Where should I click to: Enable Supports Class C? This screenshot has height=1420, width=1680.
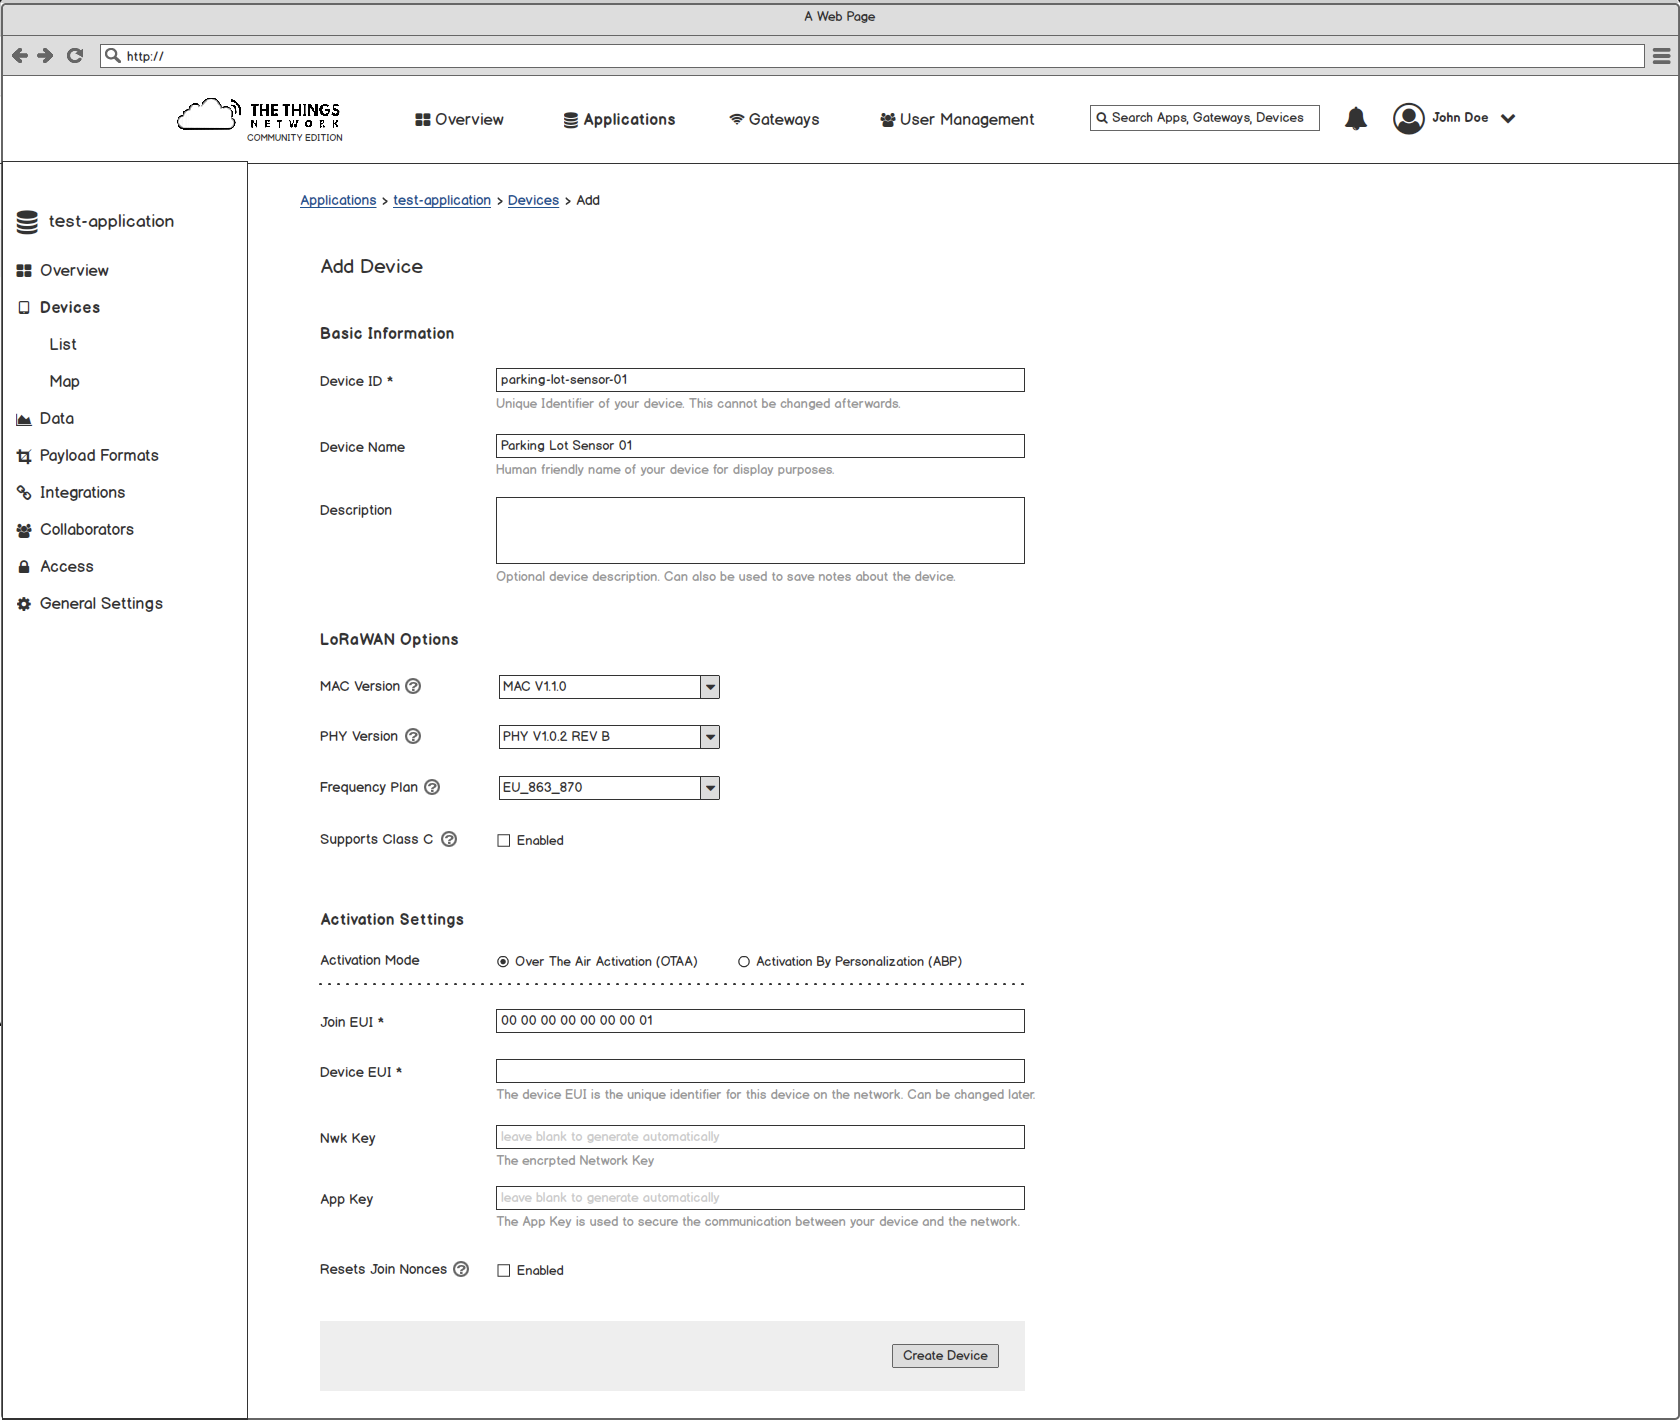coord(504,840)
